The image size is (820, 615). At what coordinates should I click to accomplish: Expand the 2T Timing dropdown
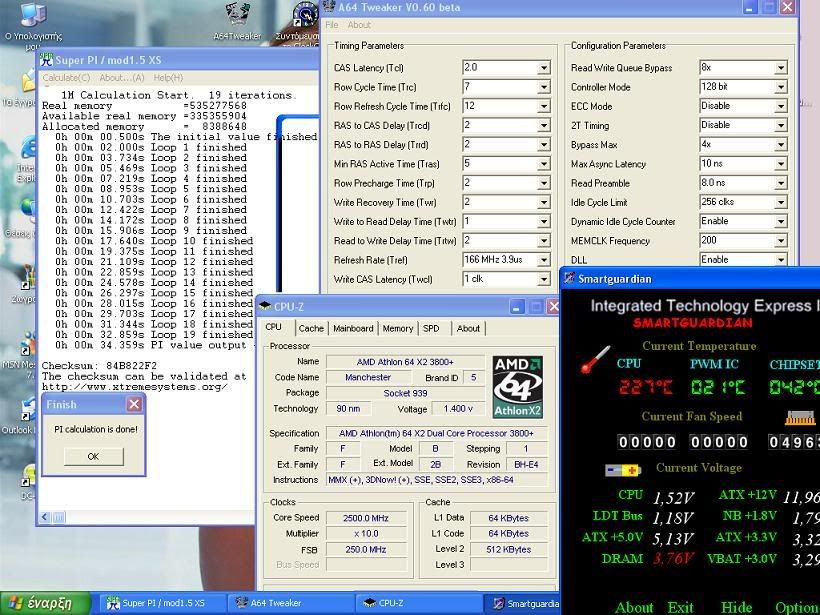[781, 126]
